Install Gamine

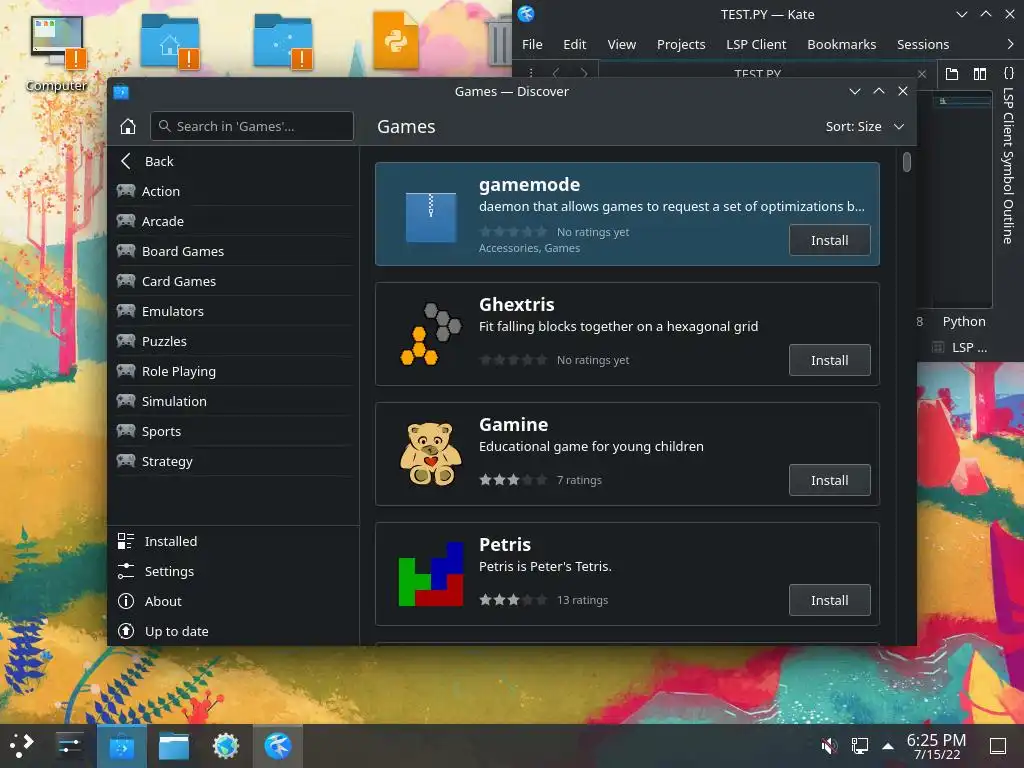(x=829, y=480)
